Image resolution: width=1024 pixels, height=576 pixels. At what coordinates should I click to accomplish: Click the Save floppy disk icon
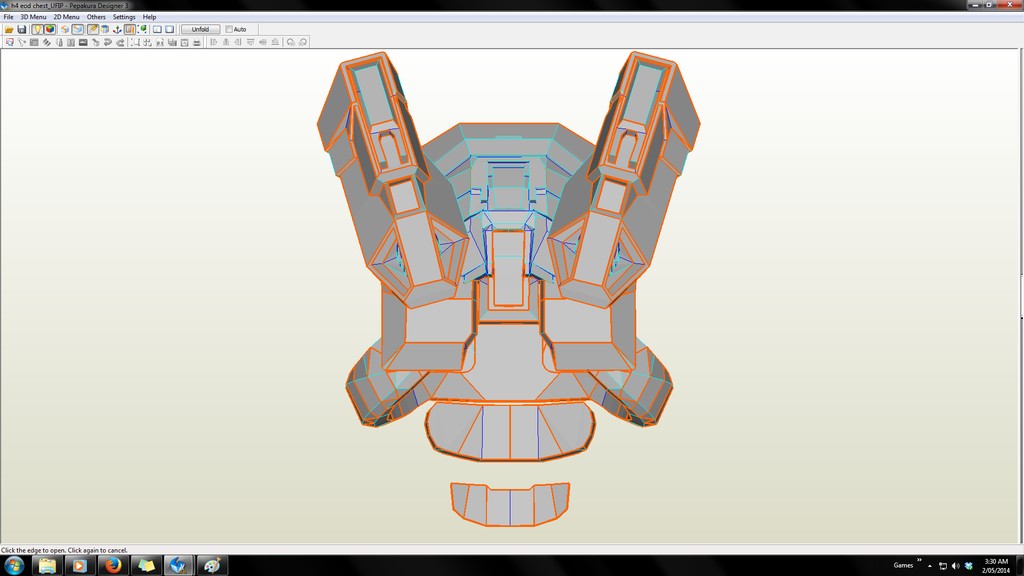(x=22, y=29)
